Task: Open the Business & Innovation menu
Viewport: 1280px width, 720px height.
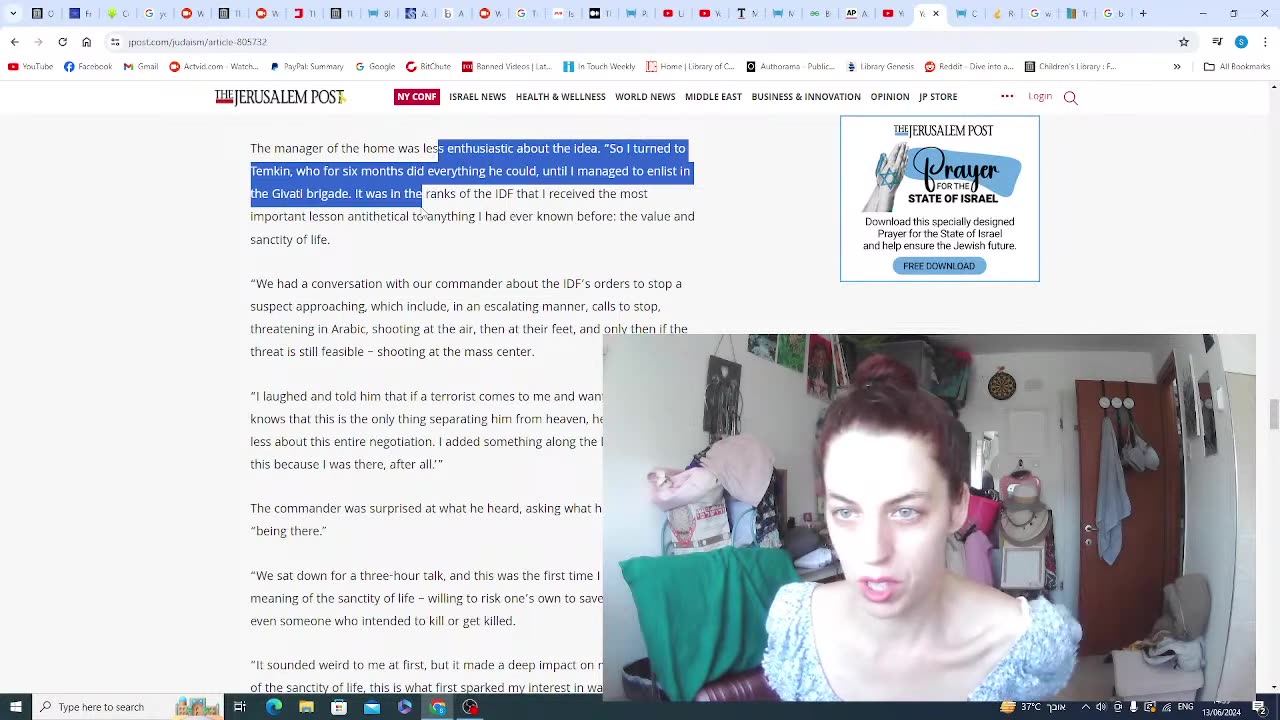Action: [x=805, y=97]
